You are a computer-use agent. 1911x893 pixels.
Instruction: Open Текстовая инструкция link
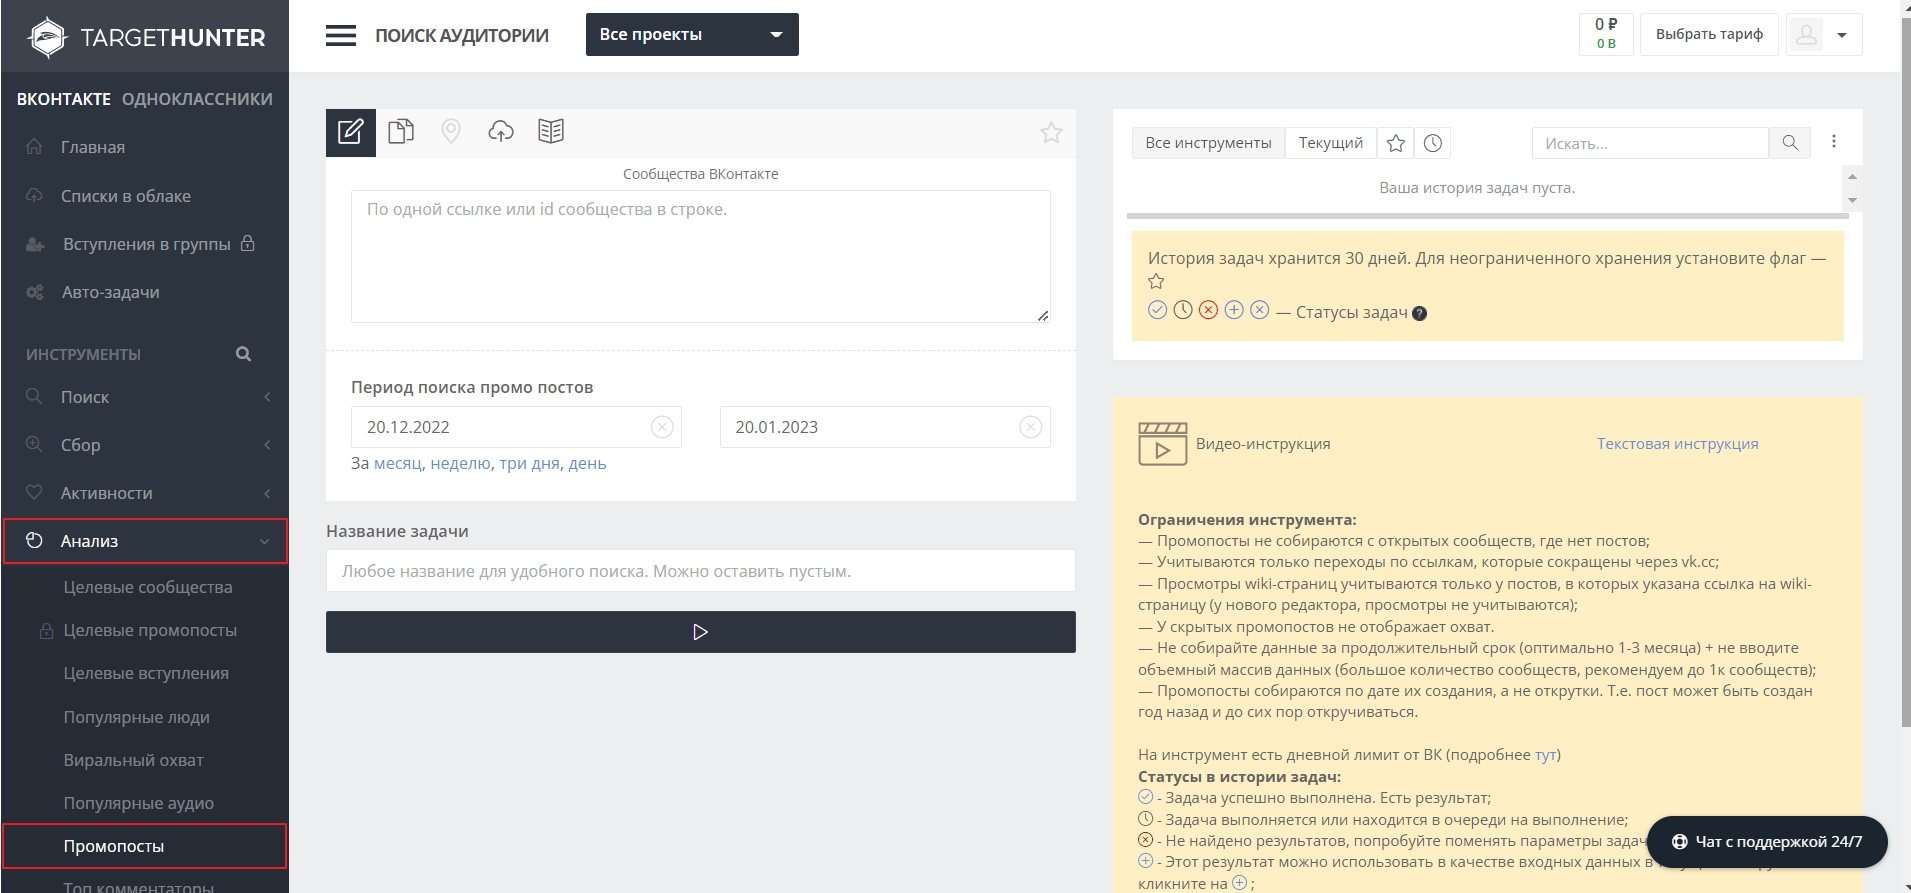(x=1677, y=444)
